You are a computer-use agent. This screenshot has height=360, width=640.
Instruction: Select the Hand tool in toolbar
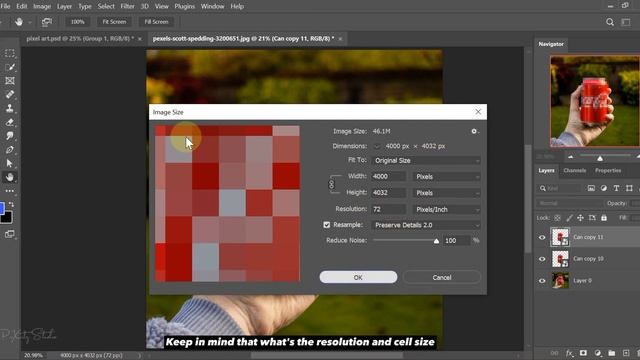[x=10, y=177]
